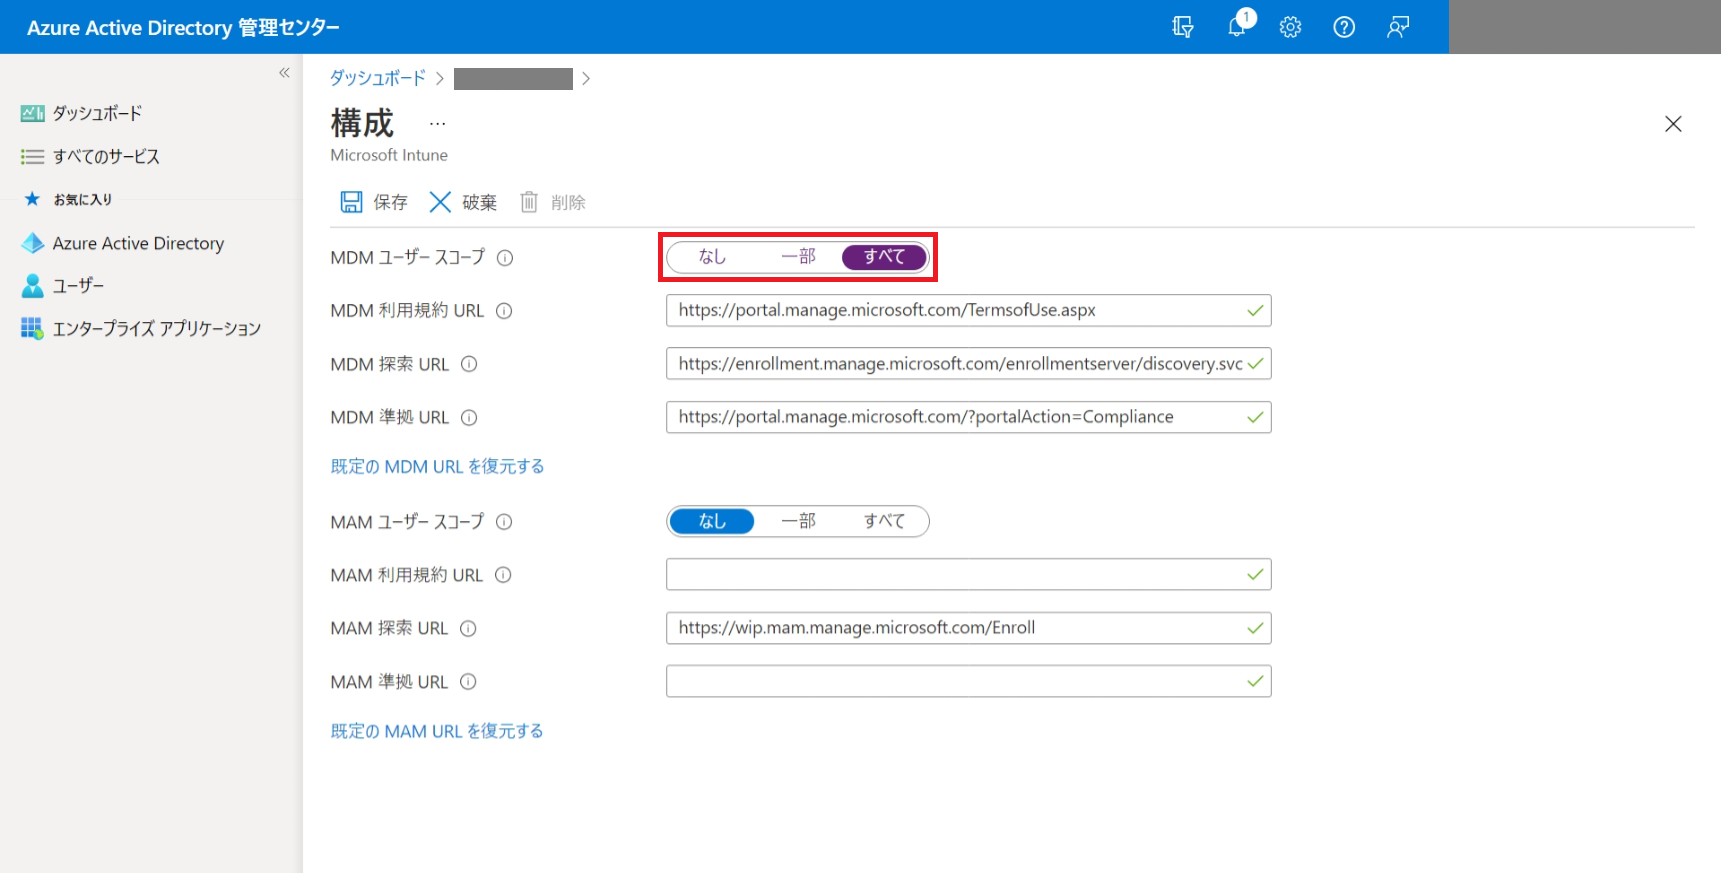Screen dimensions: 1721x873
Task: Set MDM ユーザー スコープ to 一部
Action: point(798,257)
